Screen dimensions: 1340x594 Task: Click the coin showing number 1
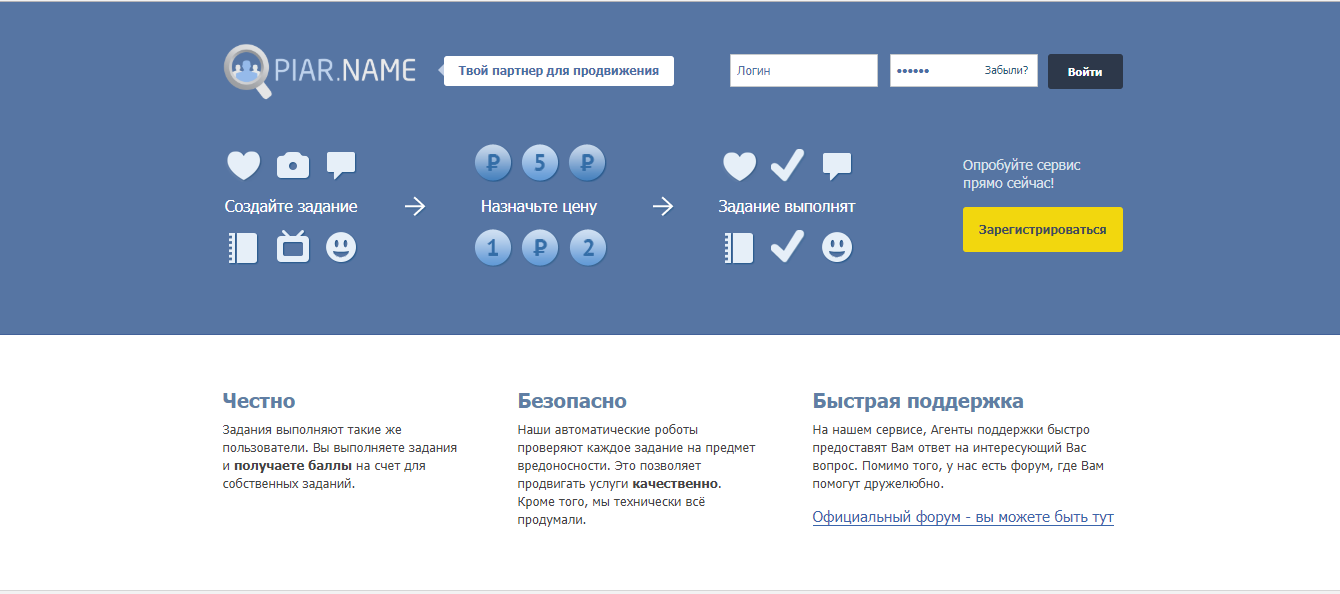click(x=493, y=247)
